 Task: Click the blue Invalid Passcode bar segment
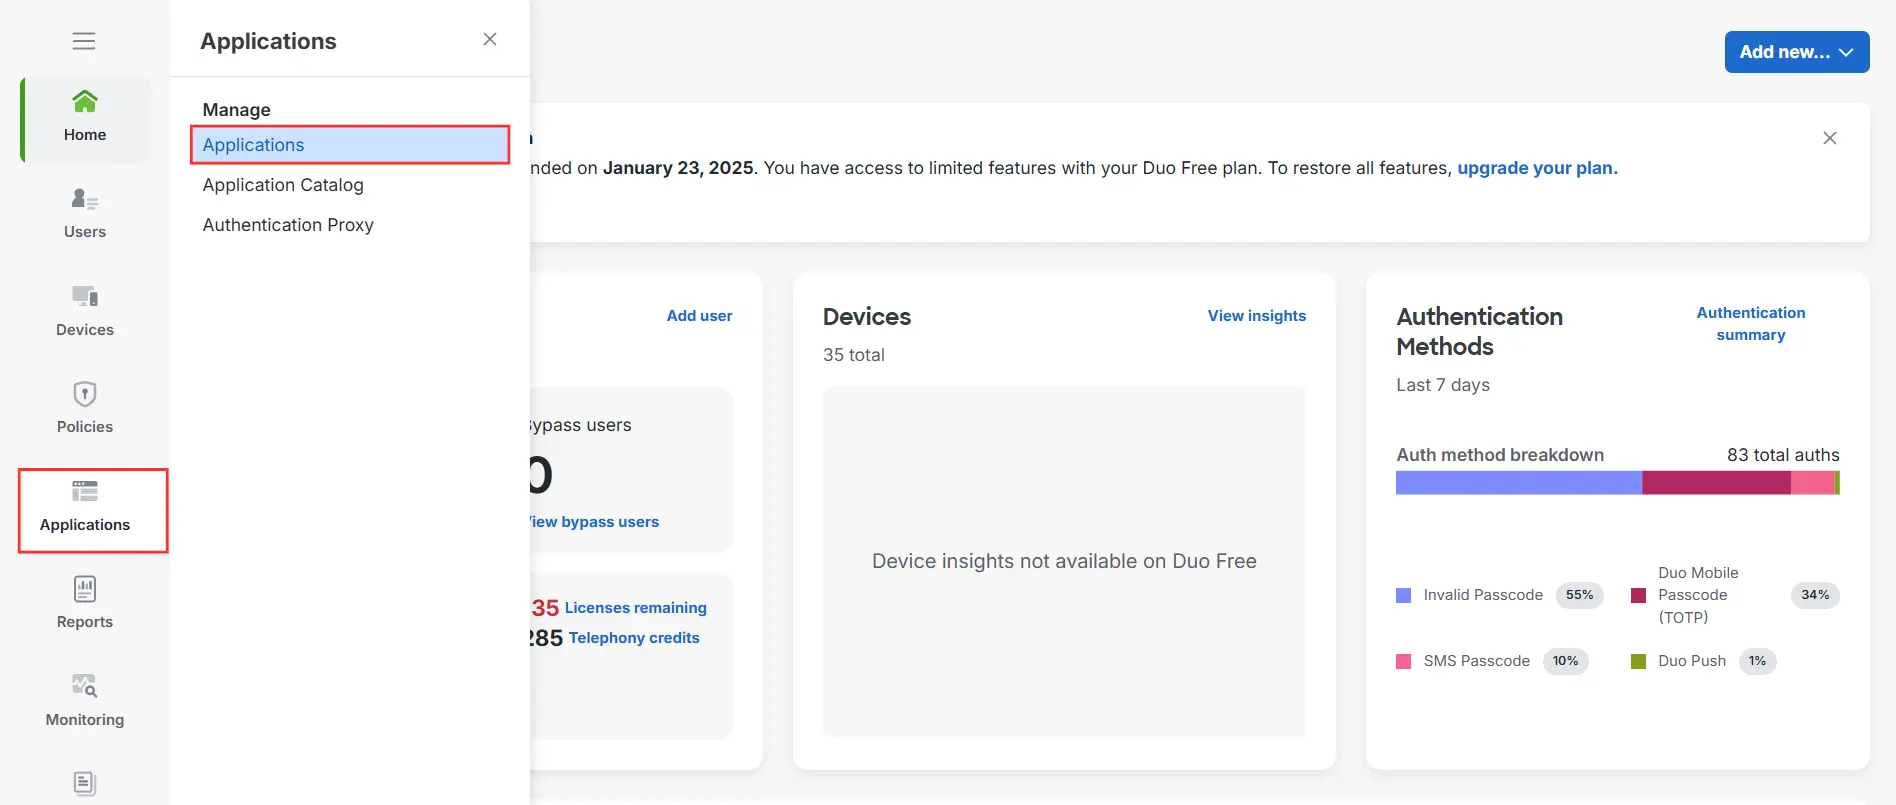(x=1518, y=483)
